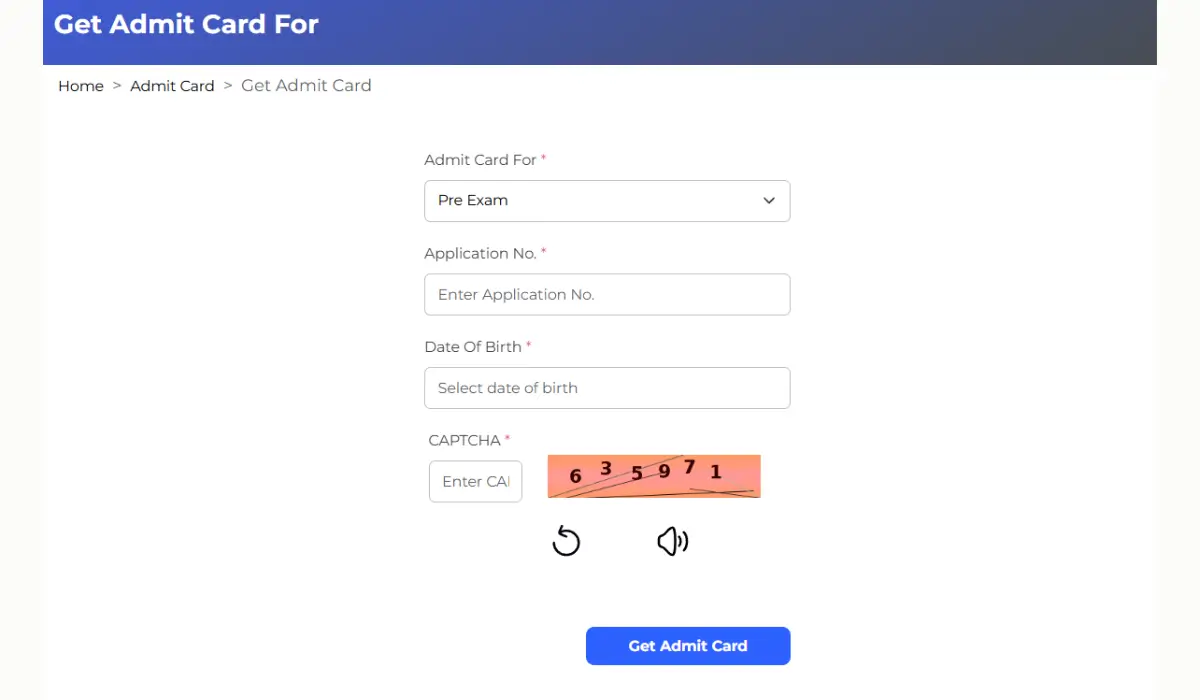This screenshot has width=1200, height=700.
Task: Play the CAPTCHA audio via speaker icon
Action: coord(672,542)
